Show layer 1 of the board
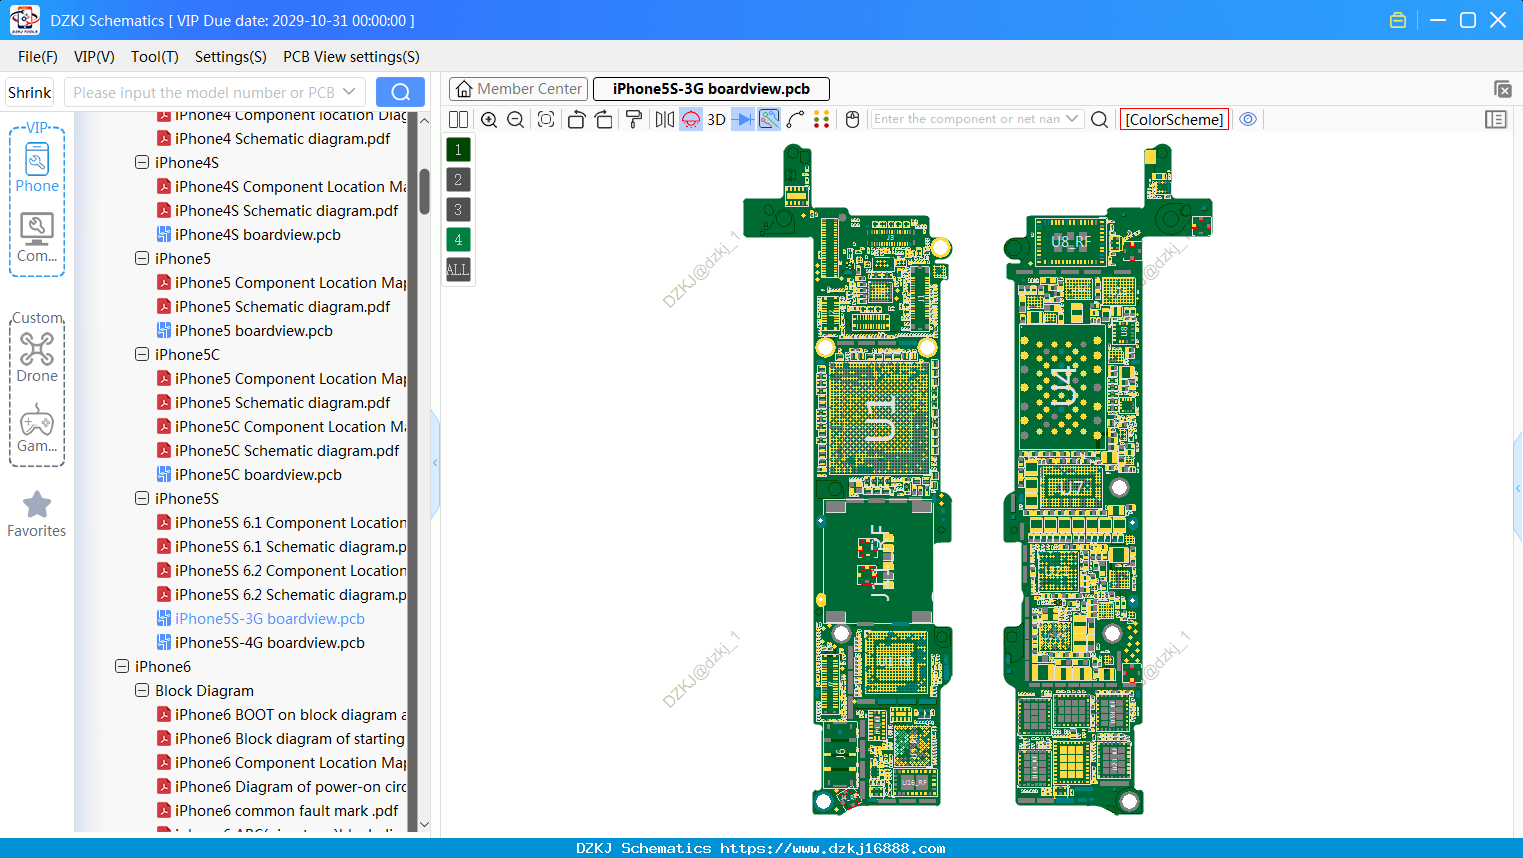 (458, 150)
